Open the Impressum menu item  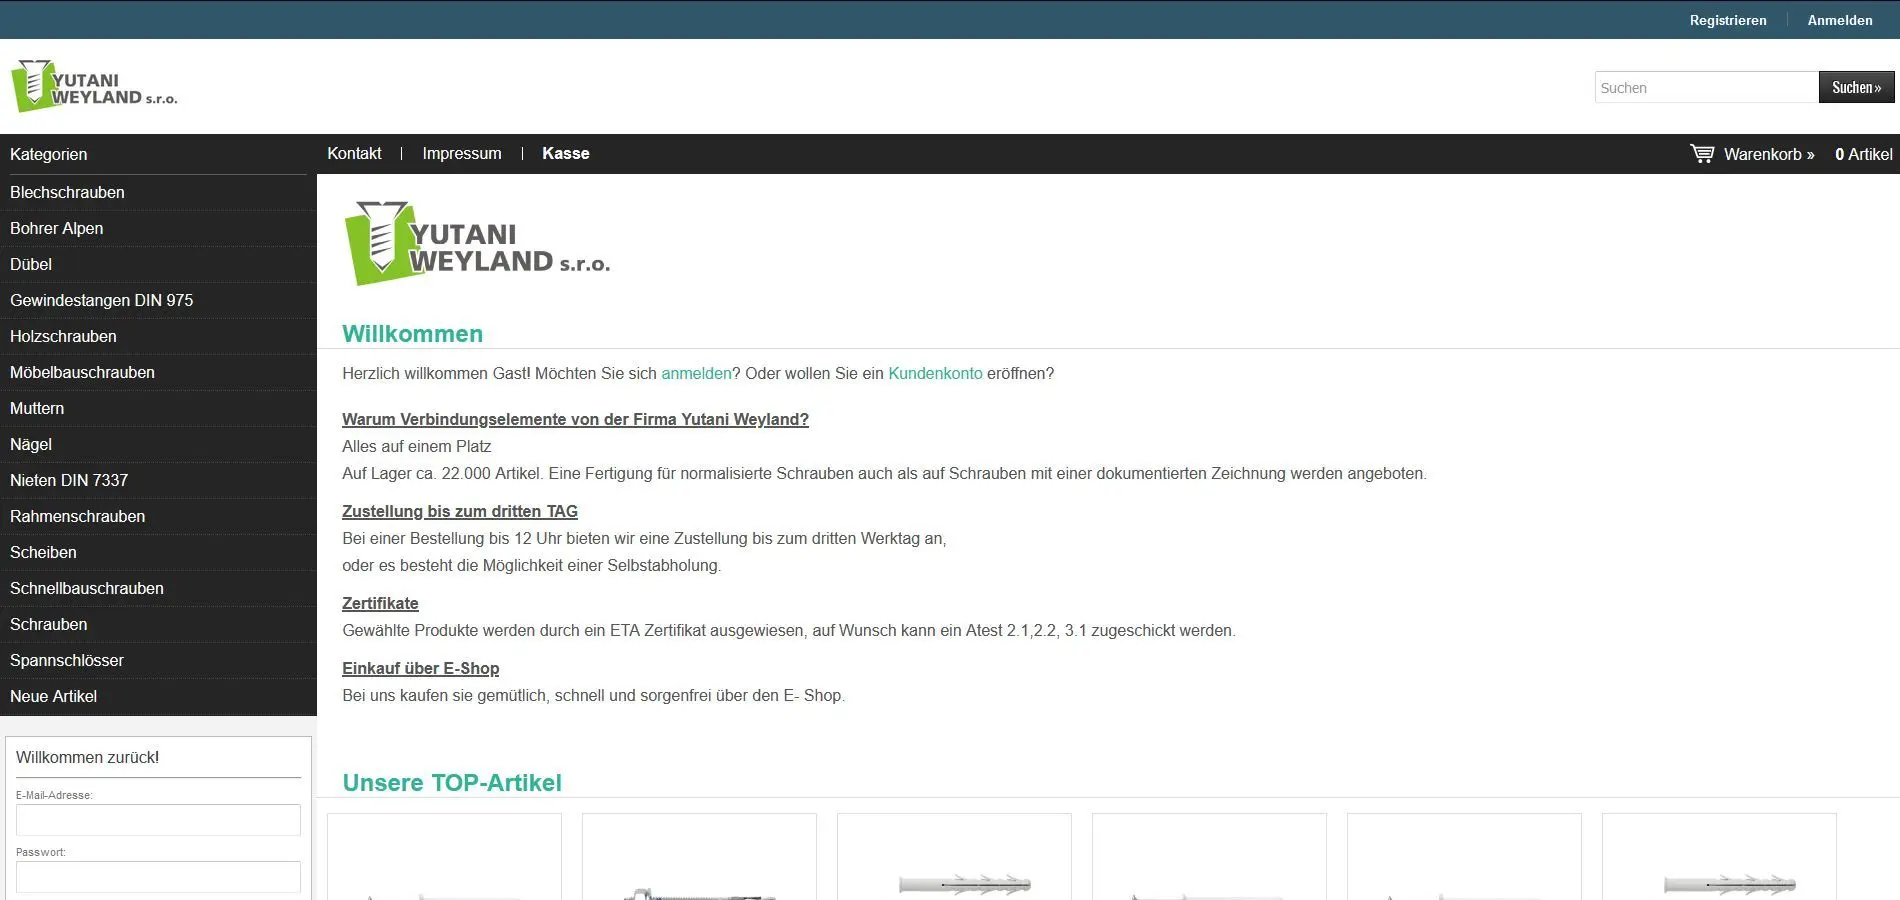(461, 153)
